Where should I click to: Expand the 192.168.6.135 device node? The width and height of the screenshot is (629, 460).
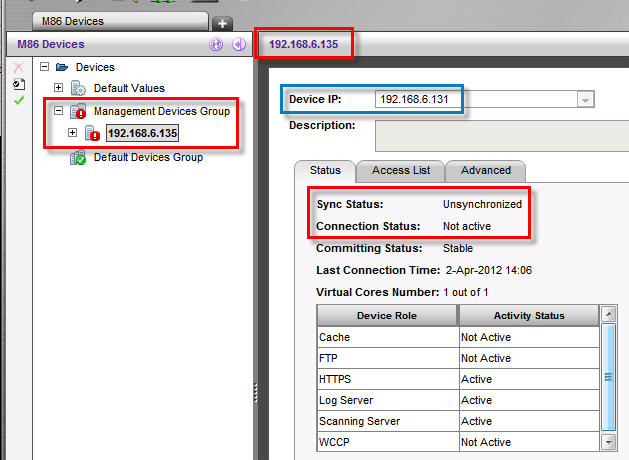click(x=74, y=133)
